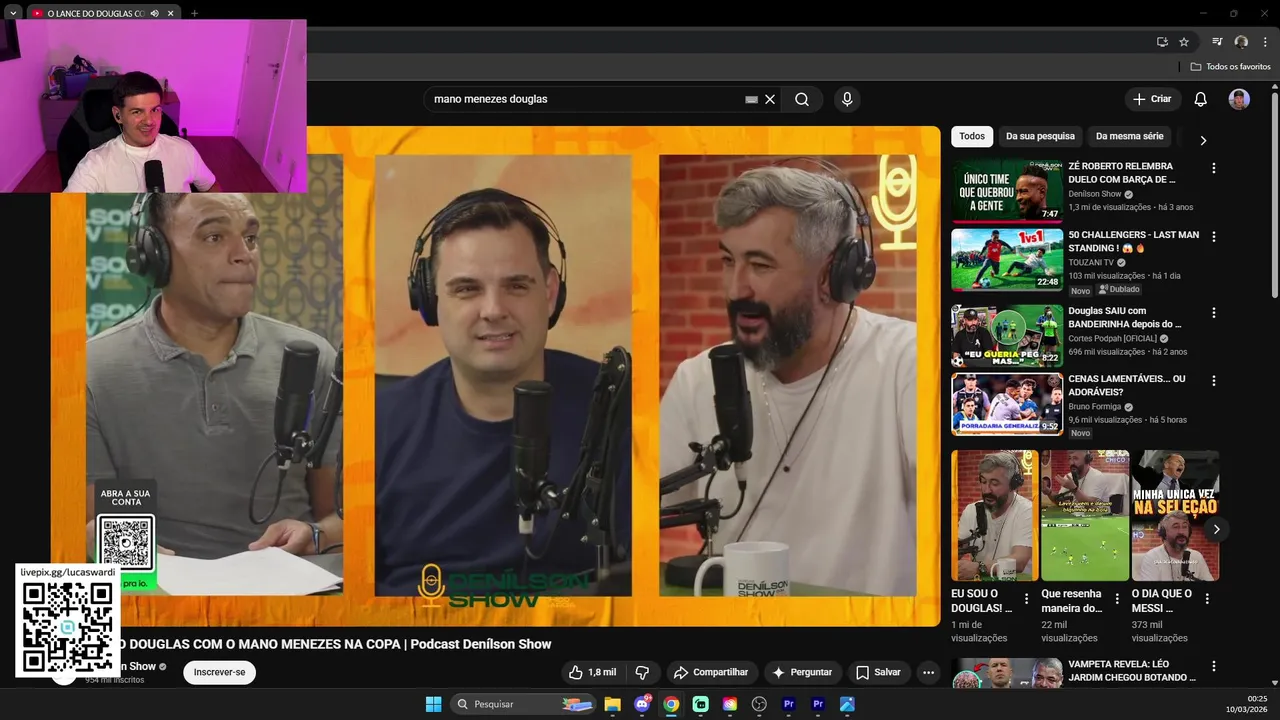The image size is (1280, 720).
Task: Open OBS Studio from the taskbar
Action: point(759,704)
